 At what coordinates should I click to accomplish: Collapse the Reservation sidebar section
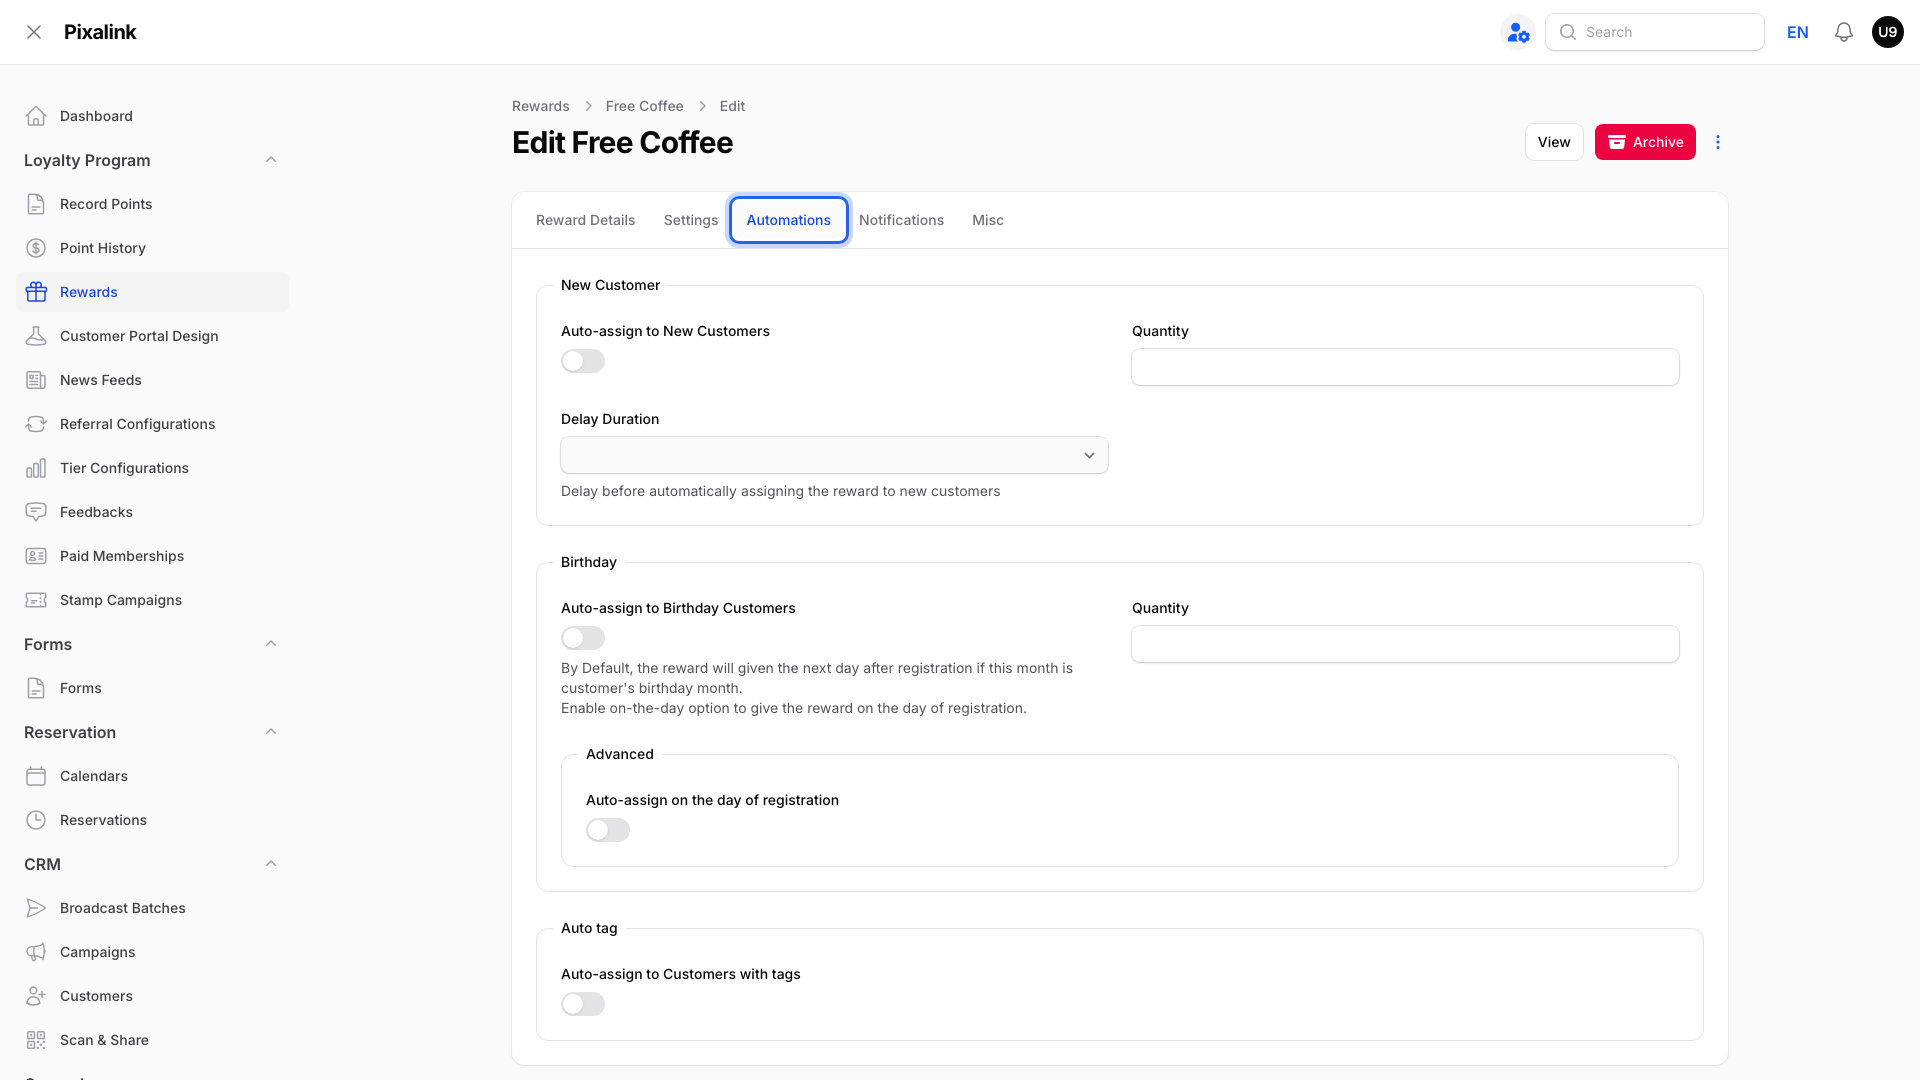271,732
